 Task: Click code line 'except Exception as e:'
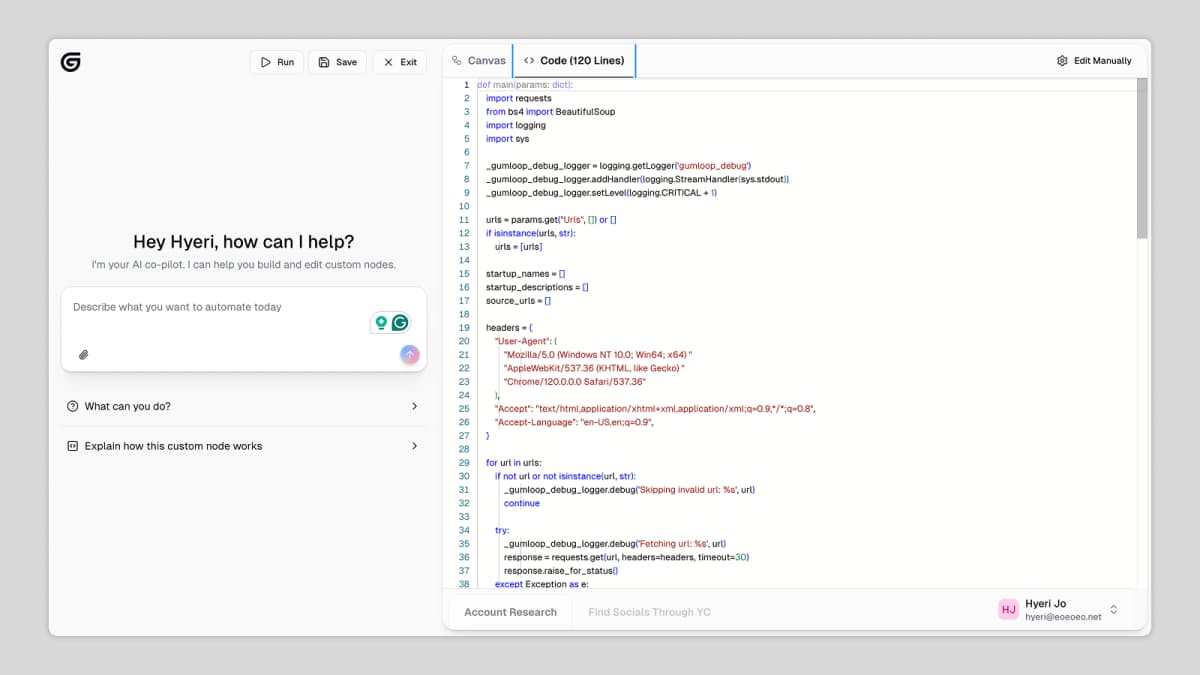(541, 584)
